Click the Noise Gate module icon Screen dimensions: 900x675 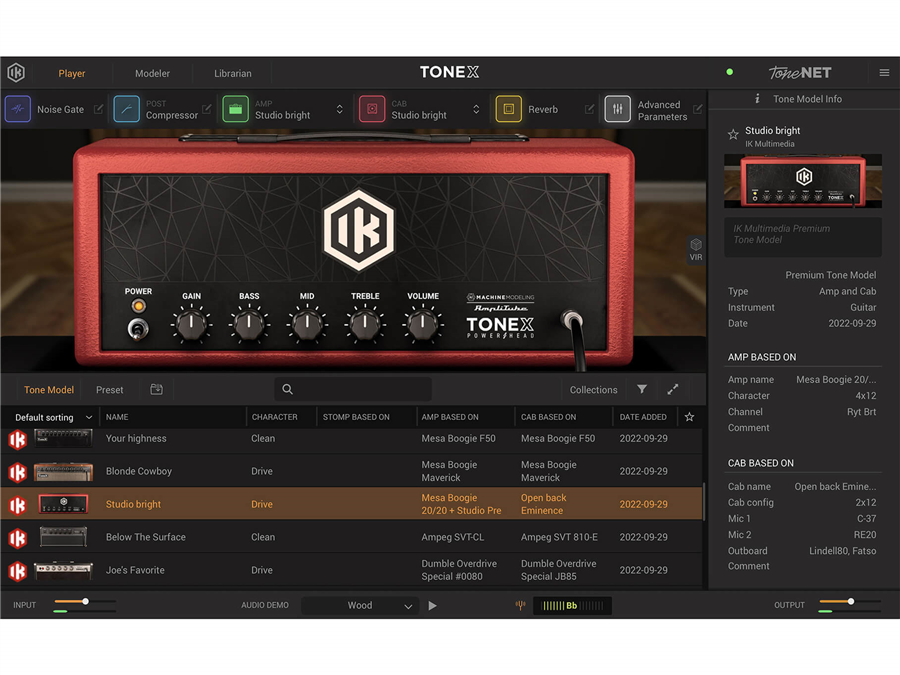(x=18, y=109)
